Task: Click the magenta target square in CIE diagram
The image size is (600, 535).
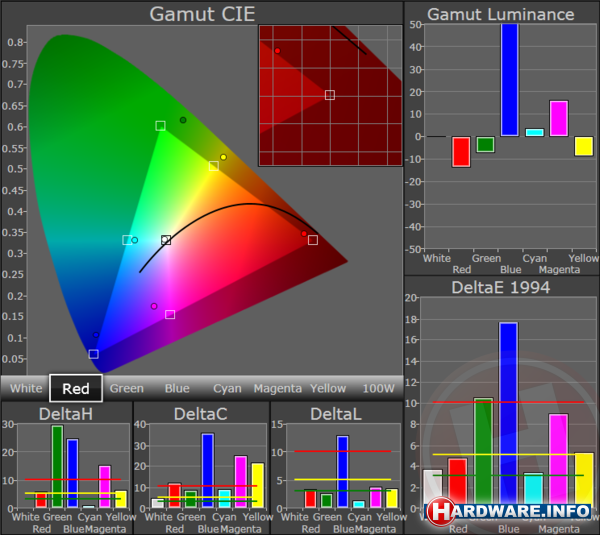Action: click(x=170, y=314)
